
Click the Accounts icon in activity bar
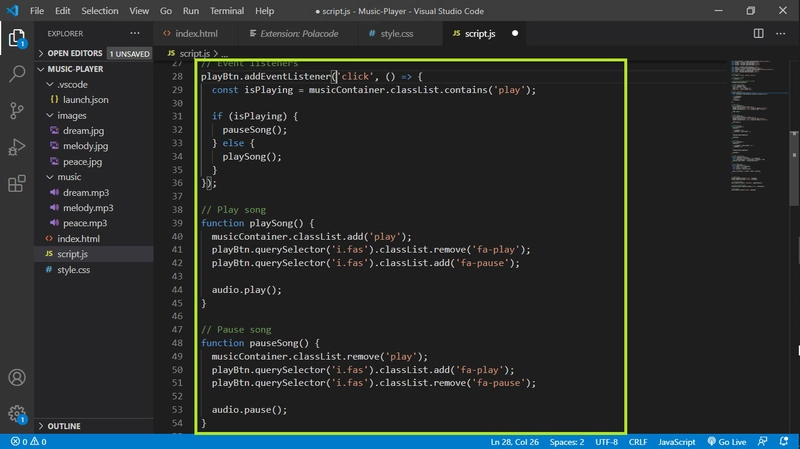[x=16, y=378]
